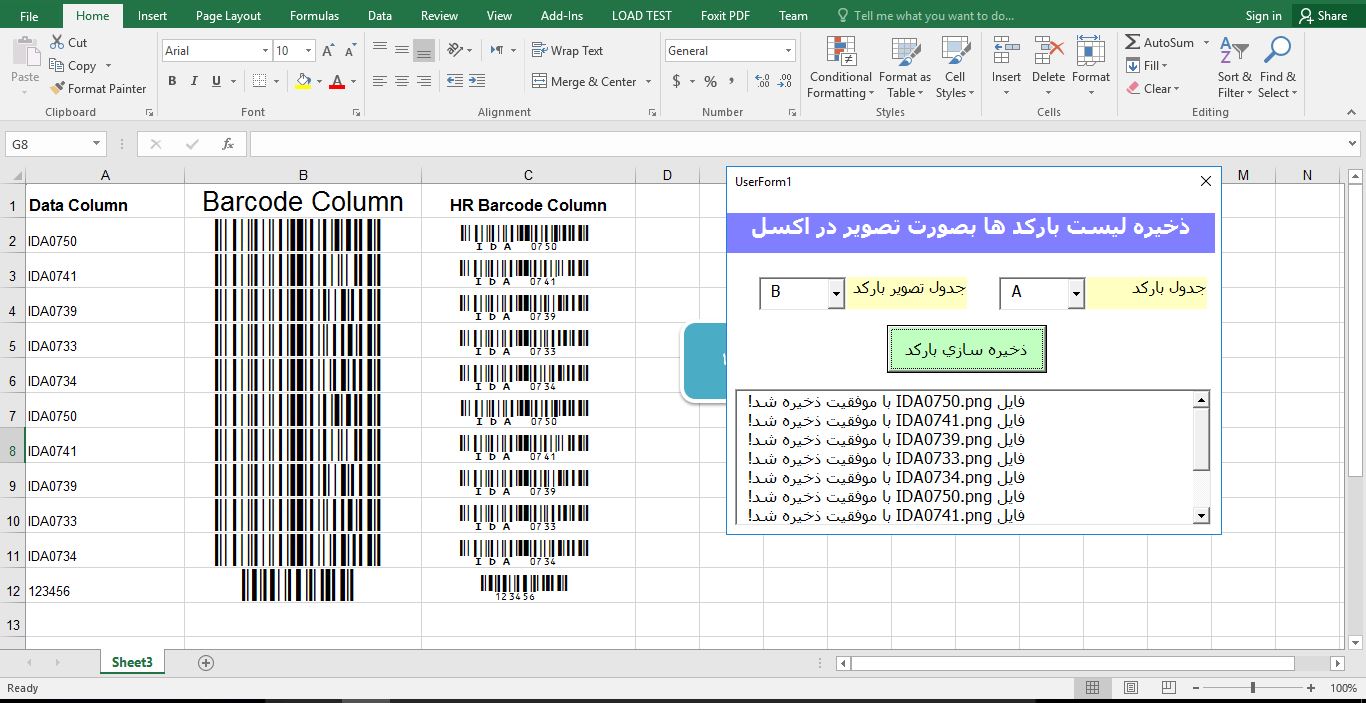The height and width of the screenshot is (703, 1366).
Task: Set Bottom Align for cells
Action: tap(424, 49)
